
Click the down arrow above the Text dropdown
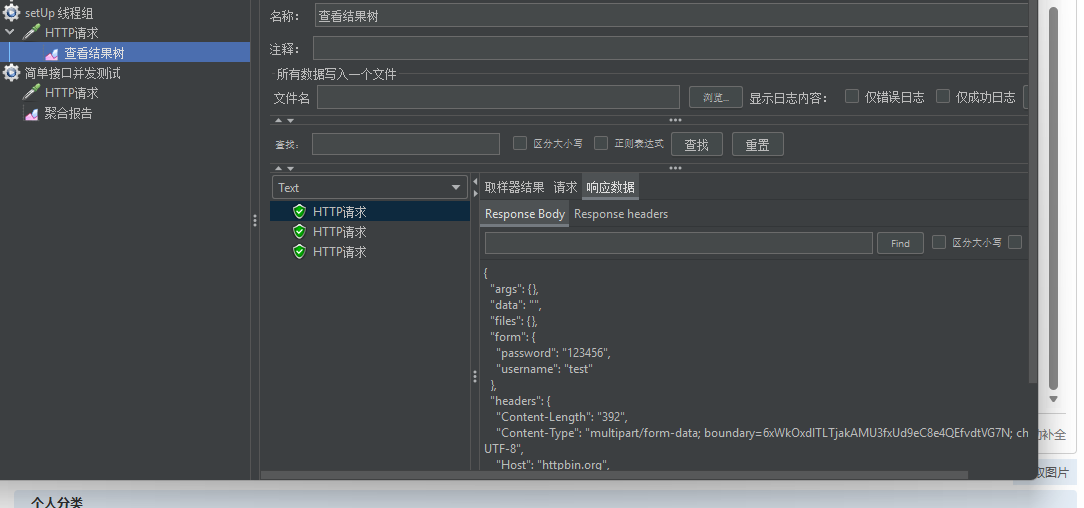point(290,168)
